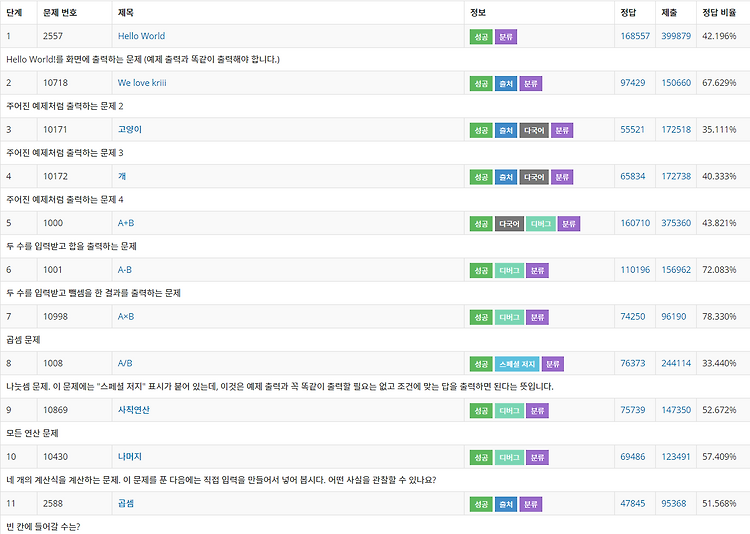The width and height of the screenshot is (750, 534).
Task: Click the 출처 badge in the We love kriii row
Action: 506,84
